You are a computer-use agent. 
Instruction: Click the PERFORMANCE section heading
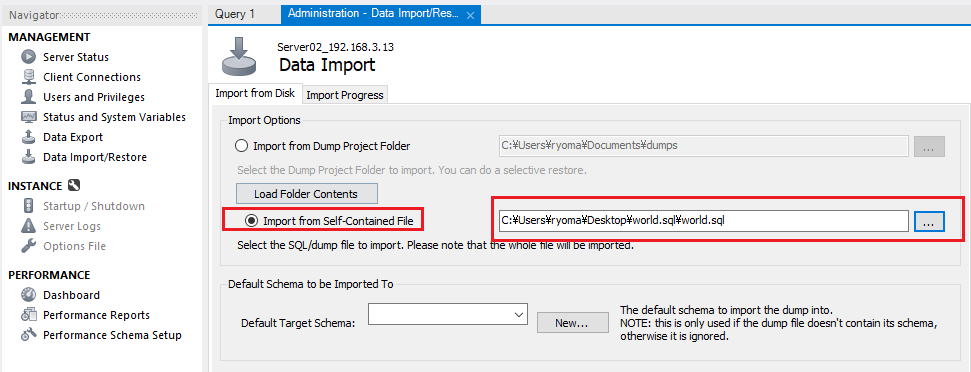click(49, 275)
